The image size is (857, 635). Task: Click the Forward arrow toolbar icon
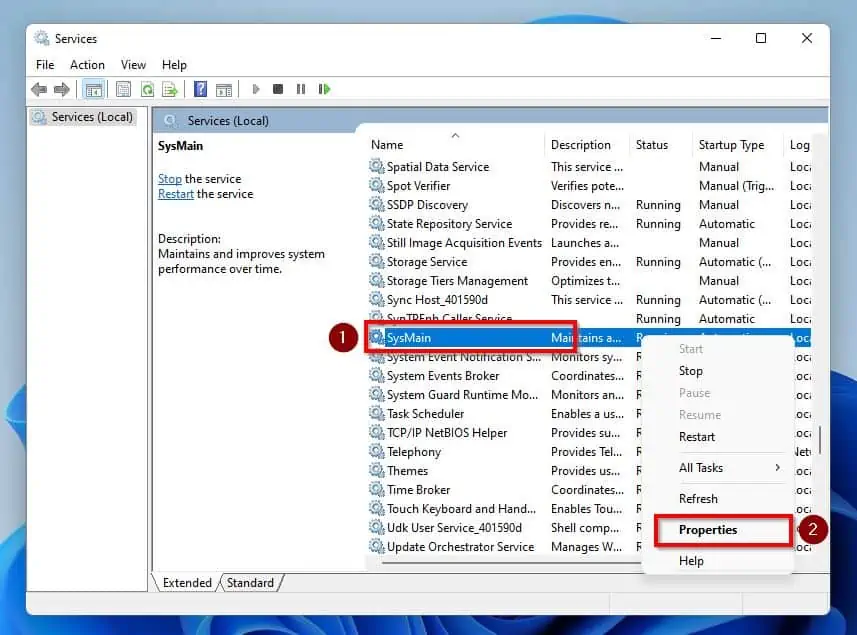pyautogui.click(x=62, y=89)
